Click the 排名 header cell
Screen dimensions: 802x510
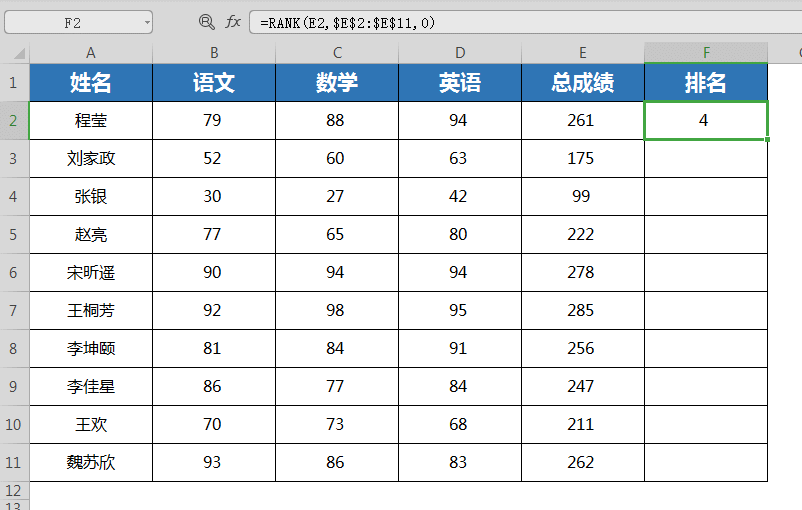[x=706, y=82]
